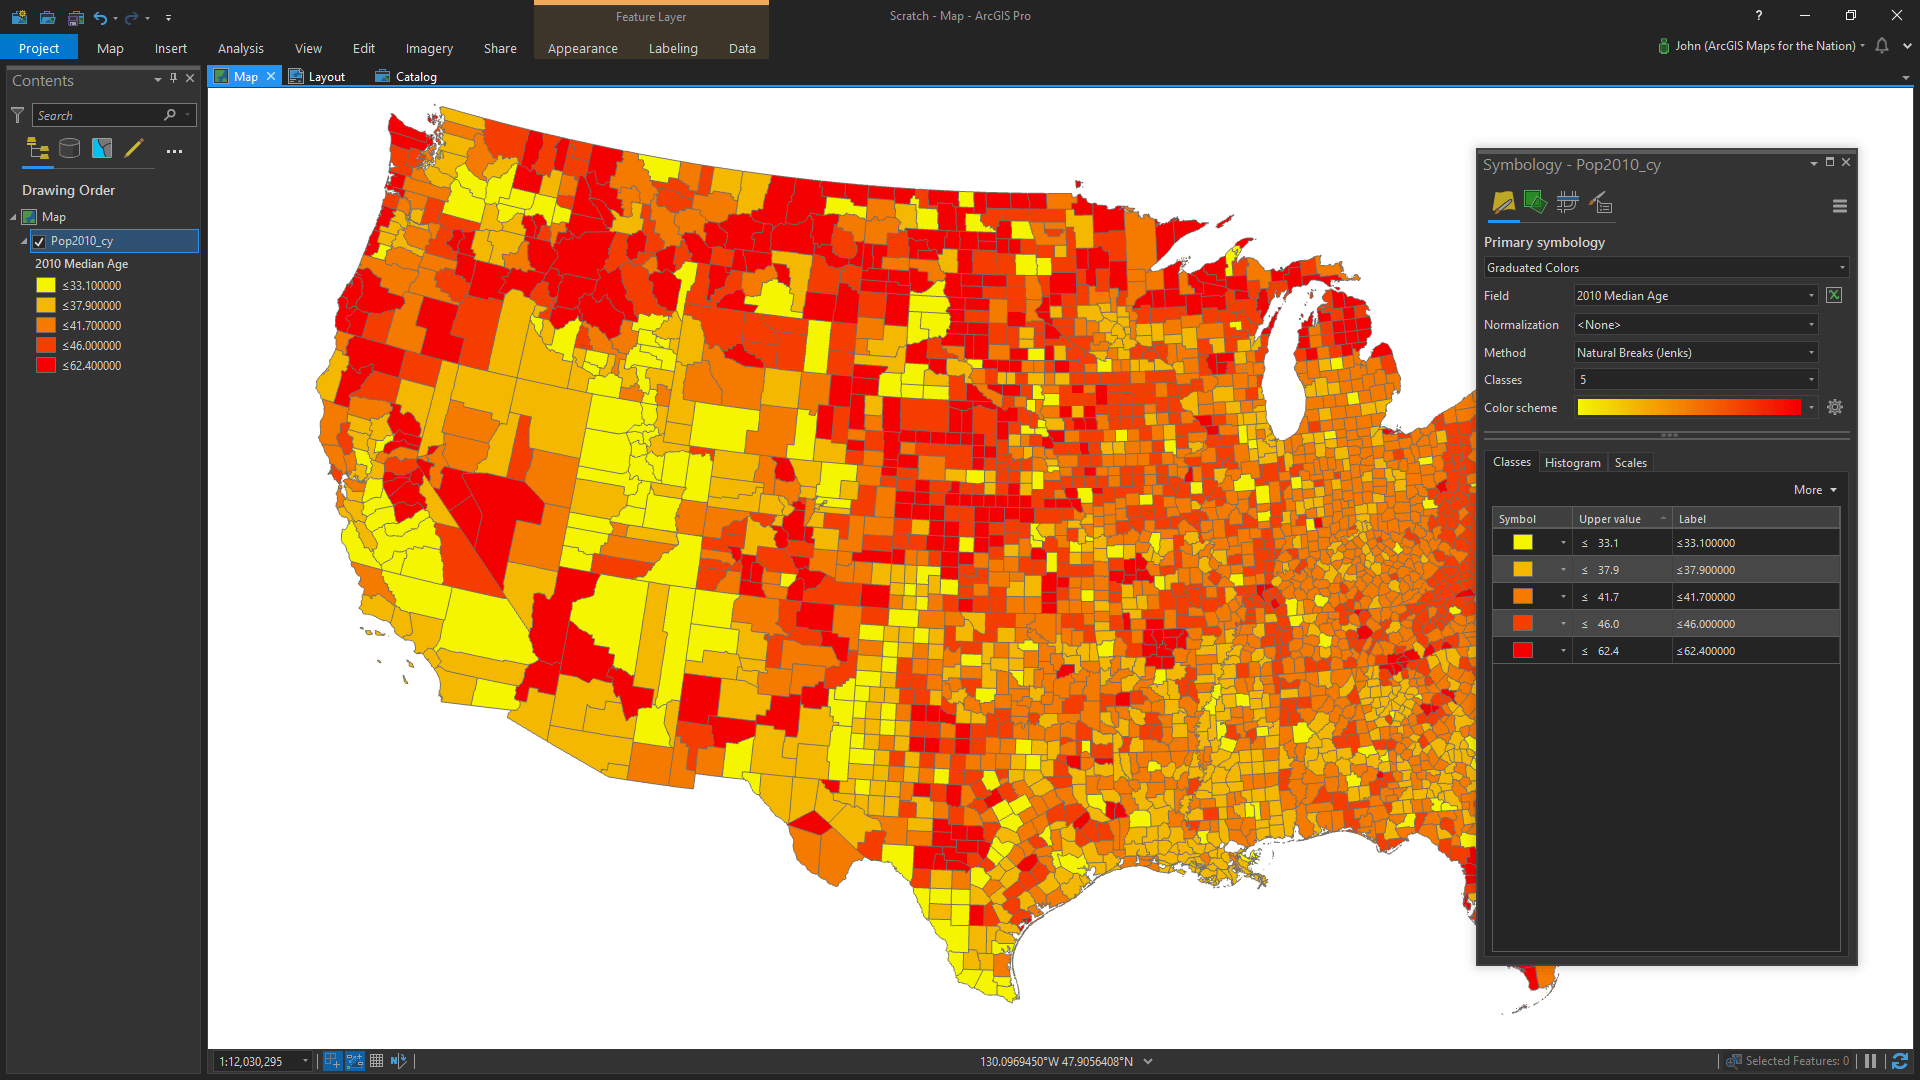Click the expression builder icon beside Field
1920x1080 pixels.
pyautogui.click(x=1834, y=295)
